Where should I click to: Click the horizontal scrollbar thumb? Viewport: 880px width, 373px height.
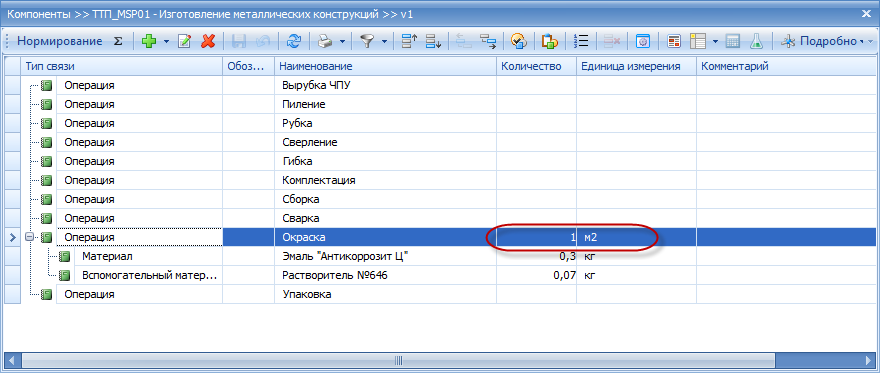click(398, 360)
